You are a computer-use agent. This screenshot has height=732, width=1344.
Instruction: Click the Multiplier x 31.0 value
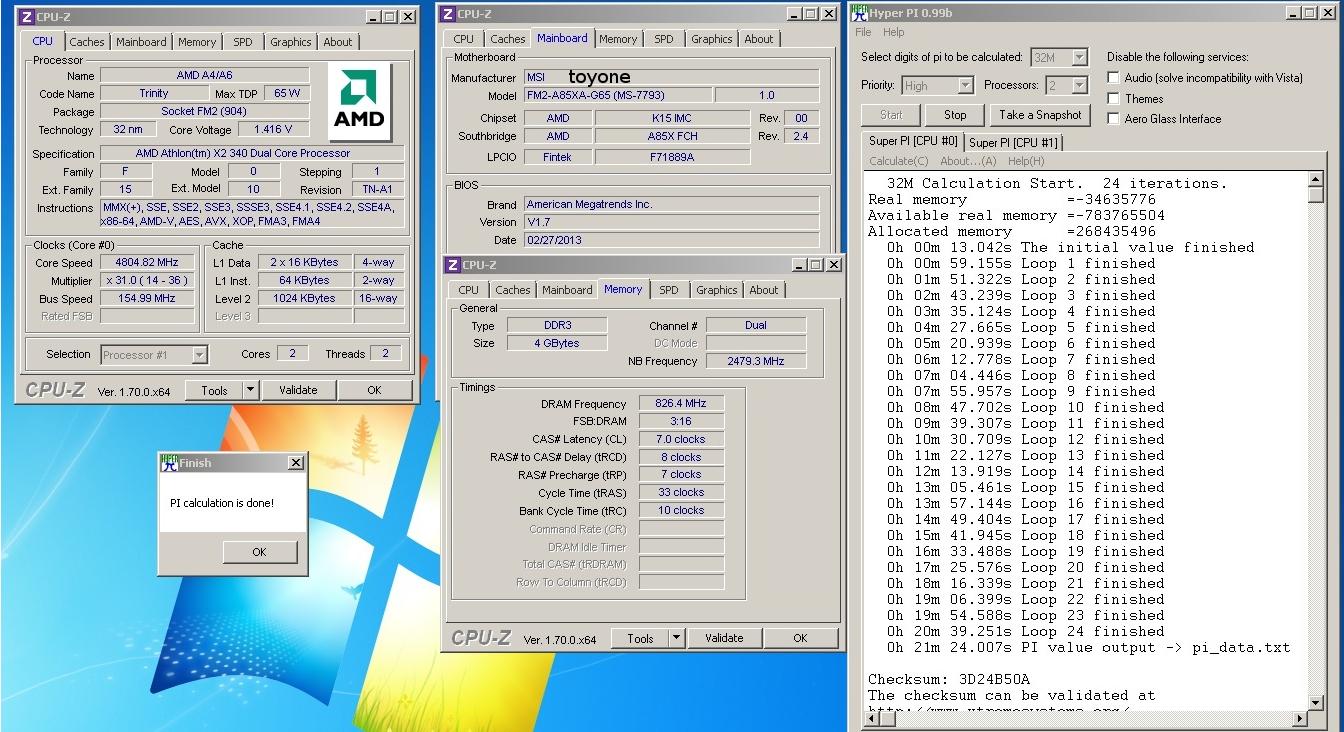pyautogui.click(x=147, y=281)
